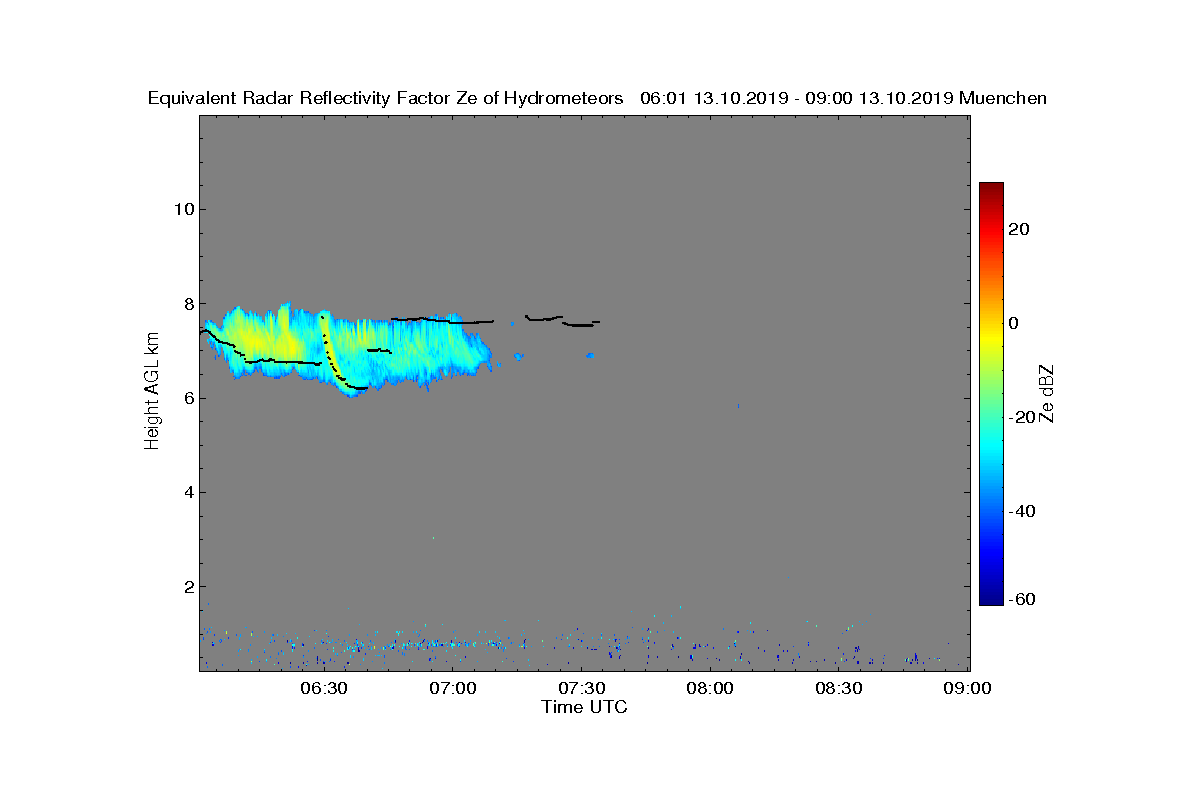The height and width of the screenshot is (800, 1200).
Task: Click the '08:00' time tick label
Action: [x=711, y=689]
